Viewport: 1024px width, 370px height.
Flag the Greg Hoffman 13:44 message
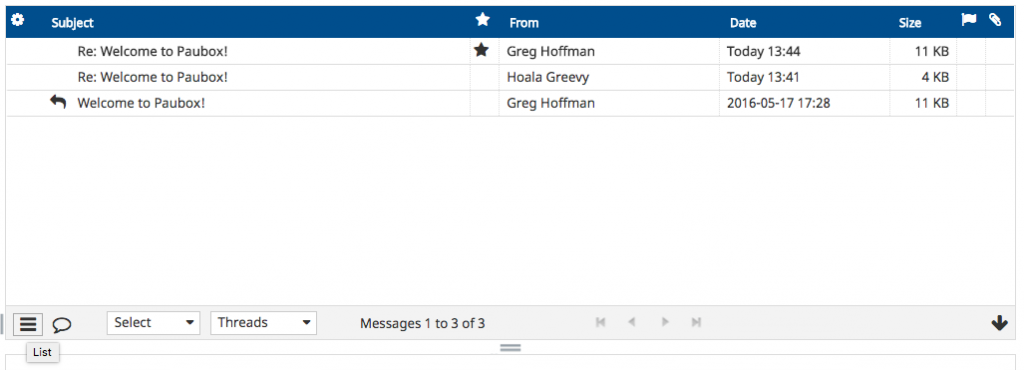[970, 51]
